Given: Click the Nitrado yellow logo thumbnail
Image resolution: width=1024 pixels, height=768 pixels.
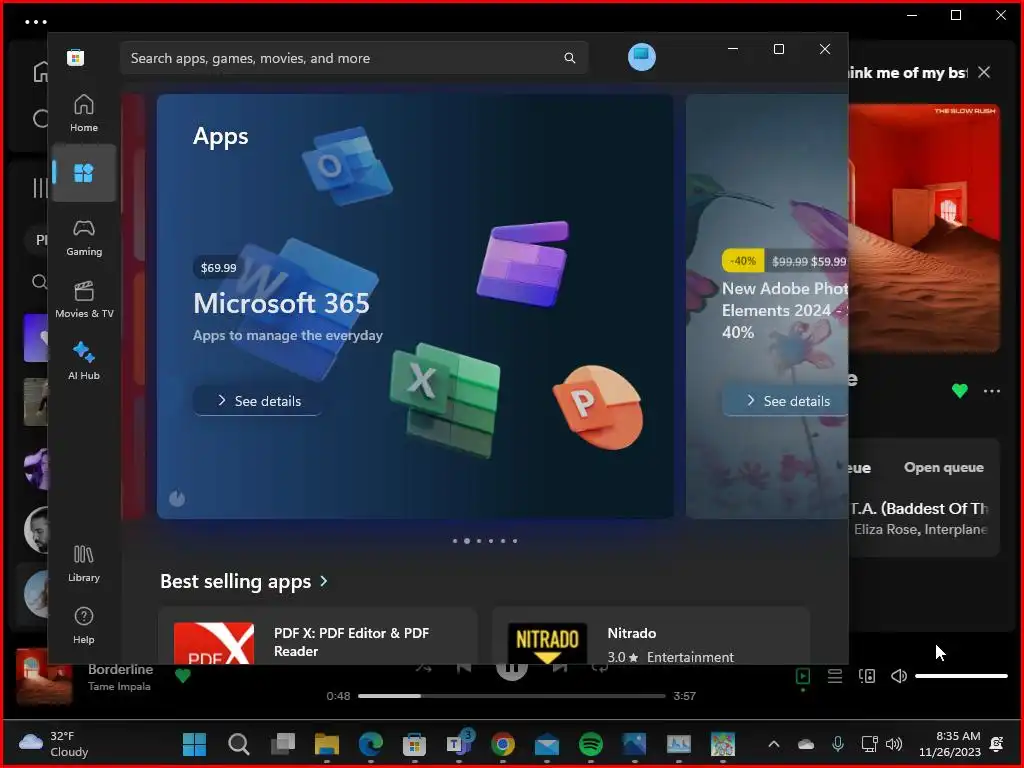Looking at the screenshot, I should point(547,644).
